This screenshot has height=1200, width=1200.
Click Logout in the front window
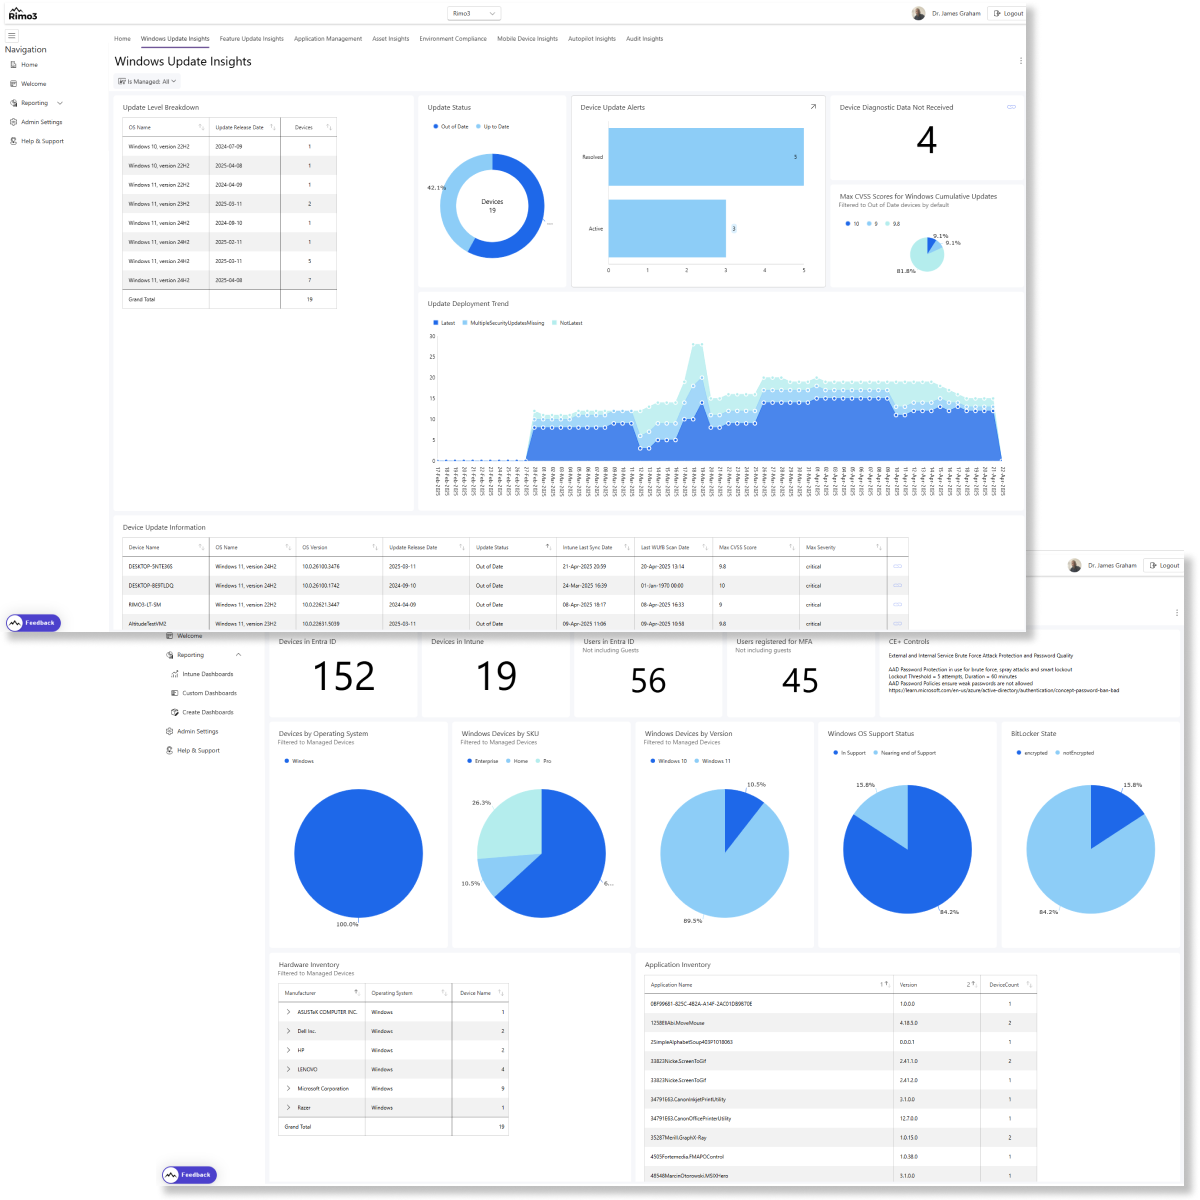pyautogui.click(x=1008, y=13)
